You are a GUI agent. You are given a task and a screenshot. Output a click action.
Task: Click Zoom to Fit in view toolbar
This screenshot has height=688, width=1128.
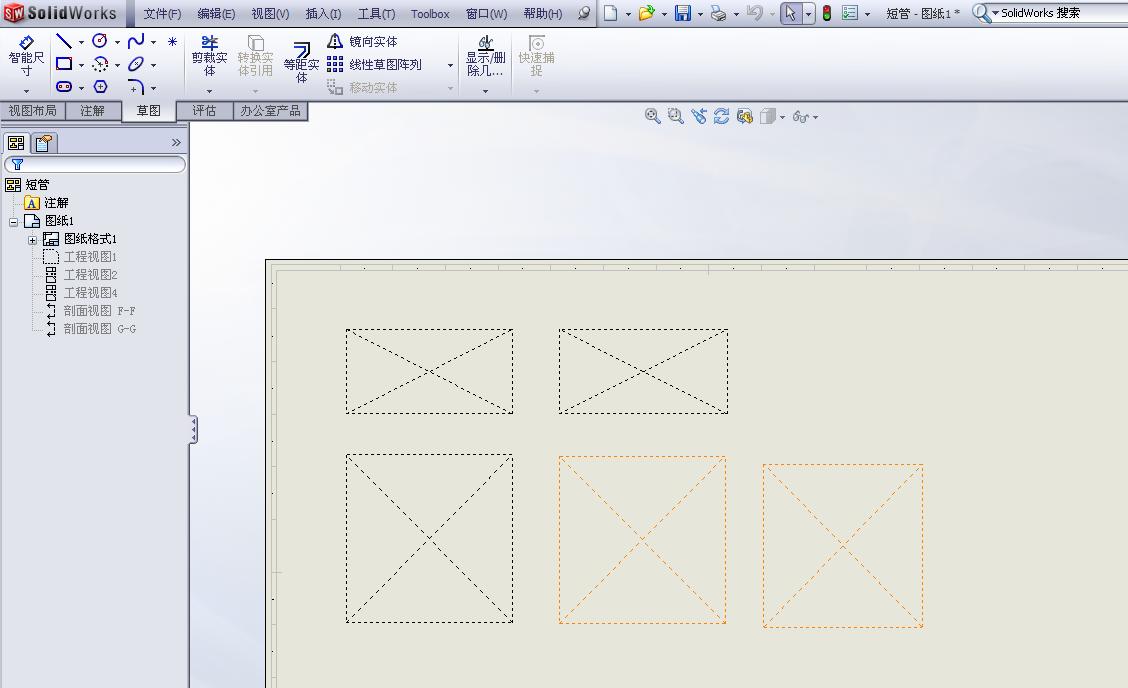click(652, 116)
